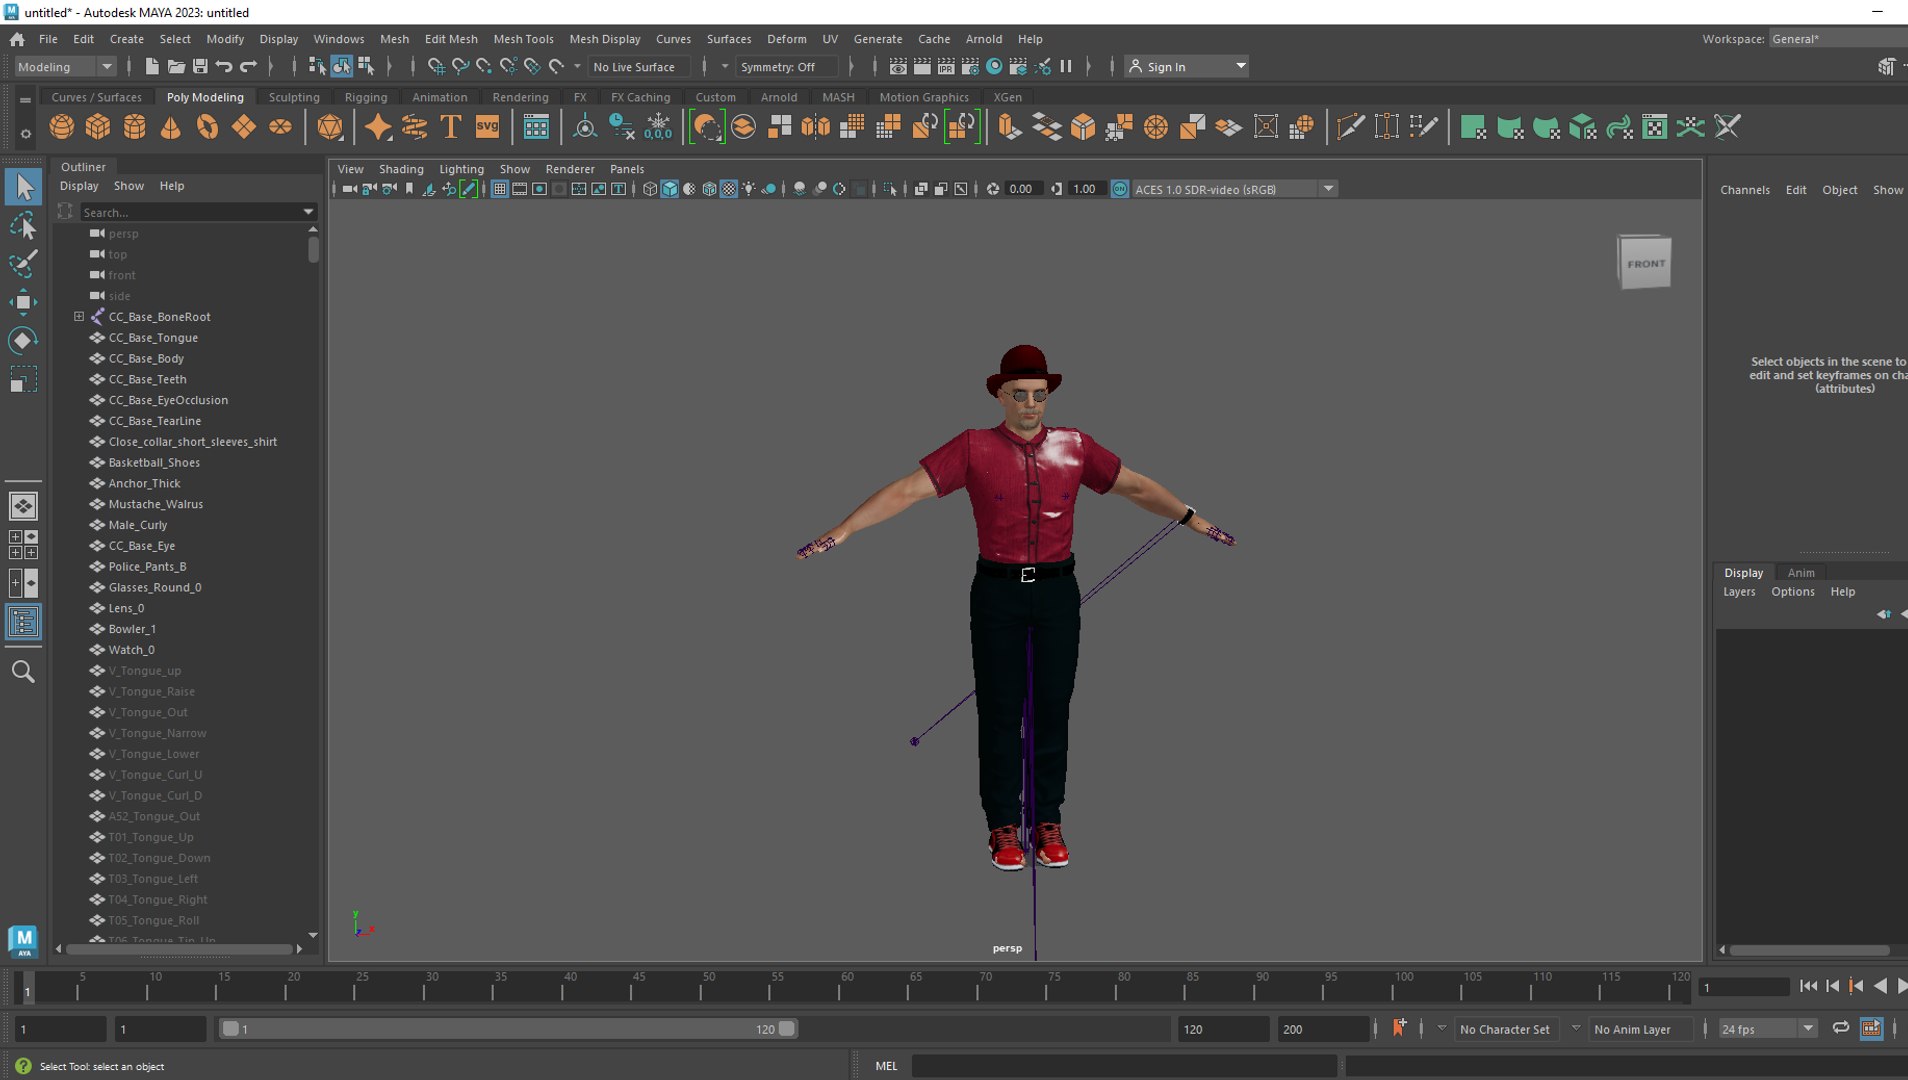Select the Rotate tool in toolbox
Image resolution: width=1908 pixels, height=1080 pixels.
[22, 340]
